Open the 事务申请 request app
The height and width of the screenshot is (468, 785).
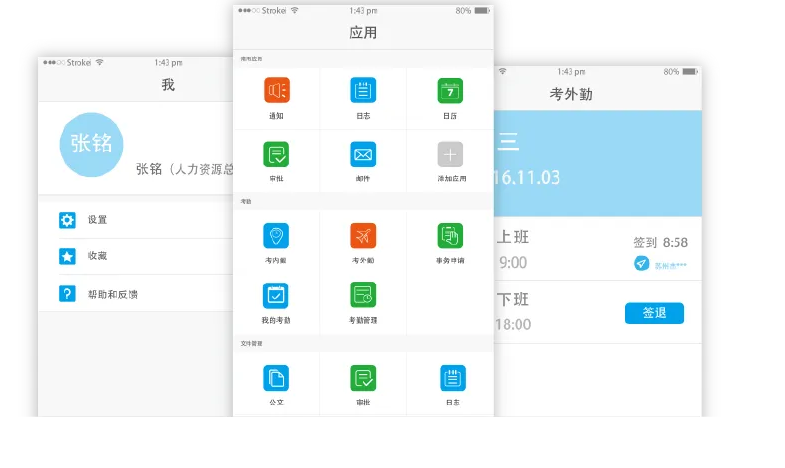click(x=450, y=236)
